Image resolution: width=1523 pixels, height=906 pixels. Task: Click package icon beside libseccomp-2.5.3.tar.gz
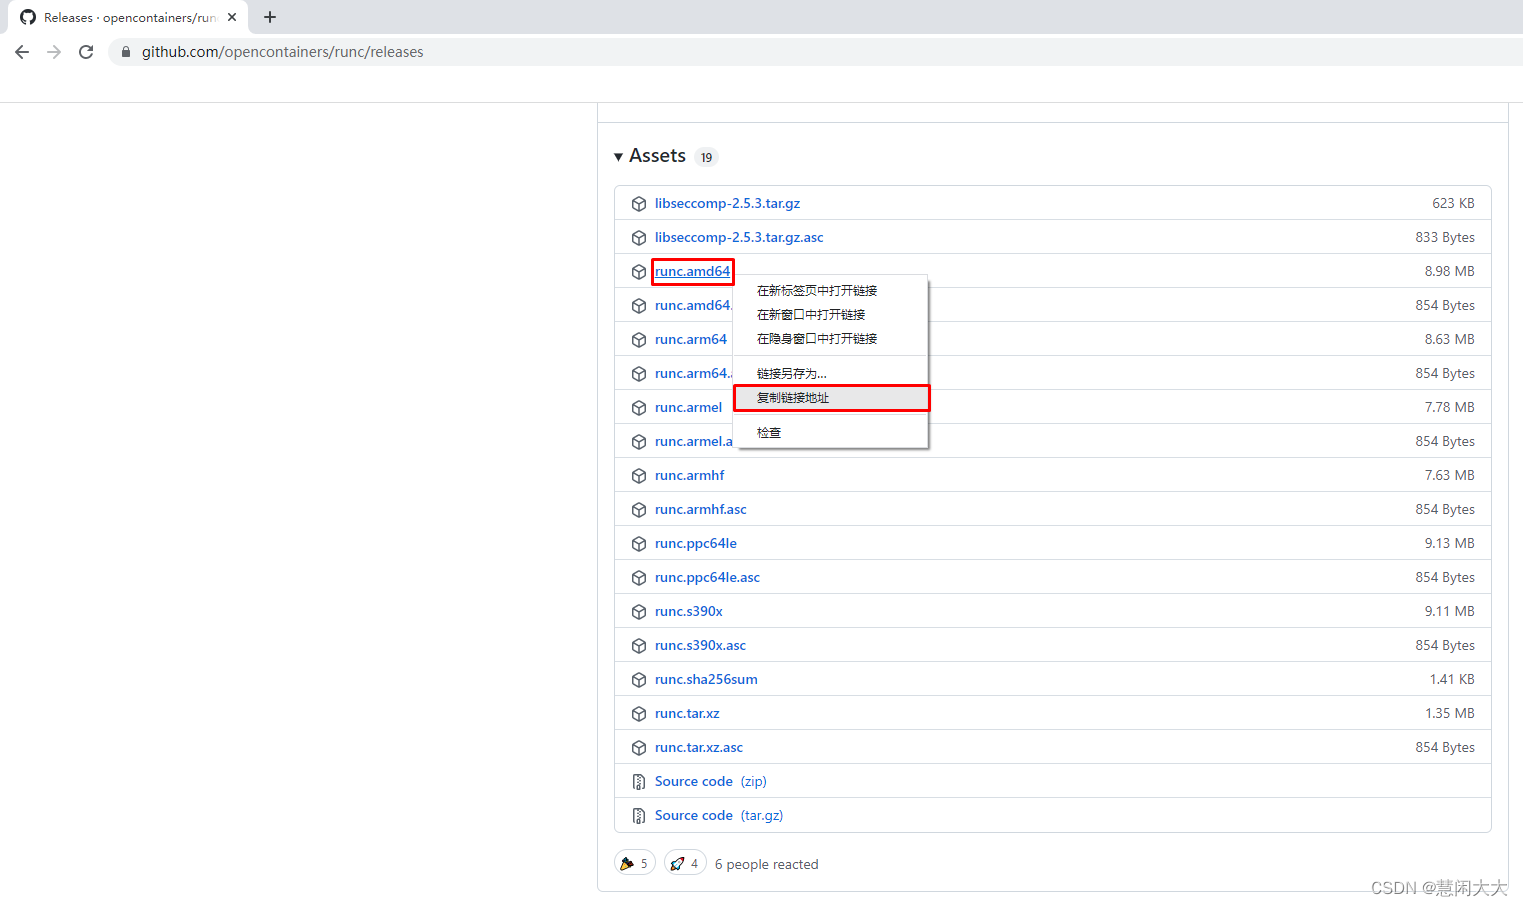pos(639,204)
